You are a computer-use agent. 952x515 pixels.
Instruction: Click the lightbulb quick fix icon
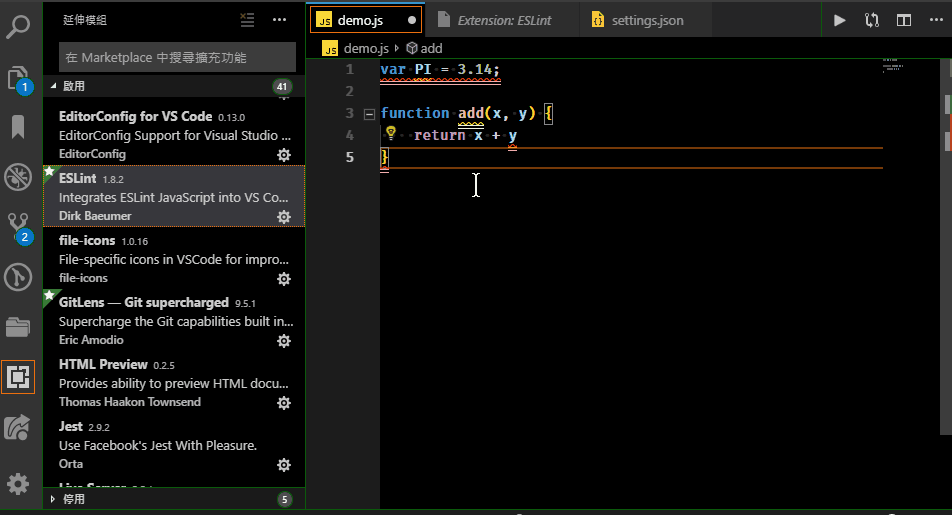tap(391, 133)
